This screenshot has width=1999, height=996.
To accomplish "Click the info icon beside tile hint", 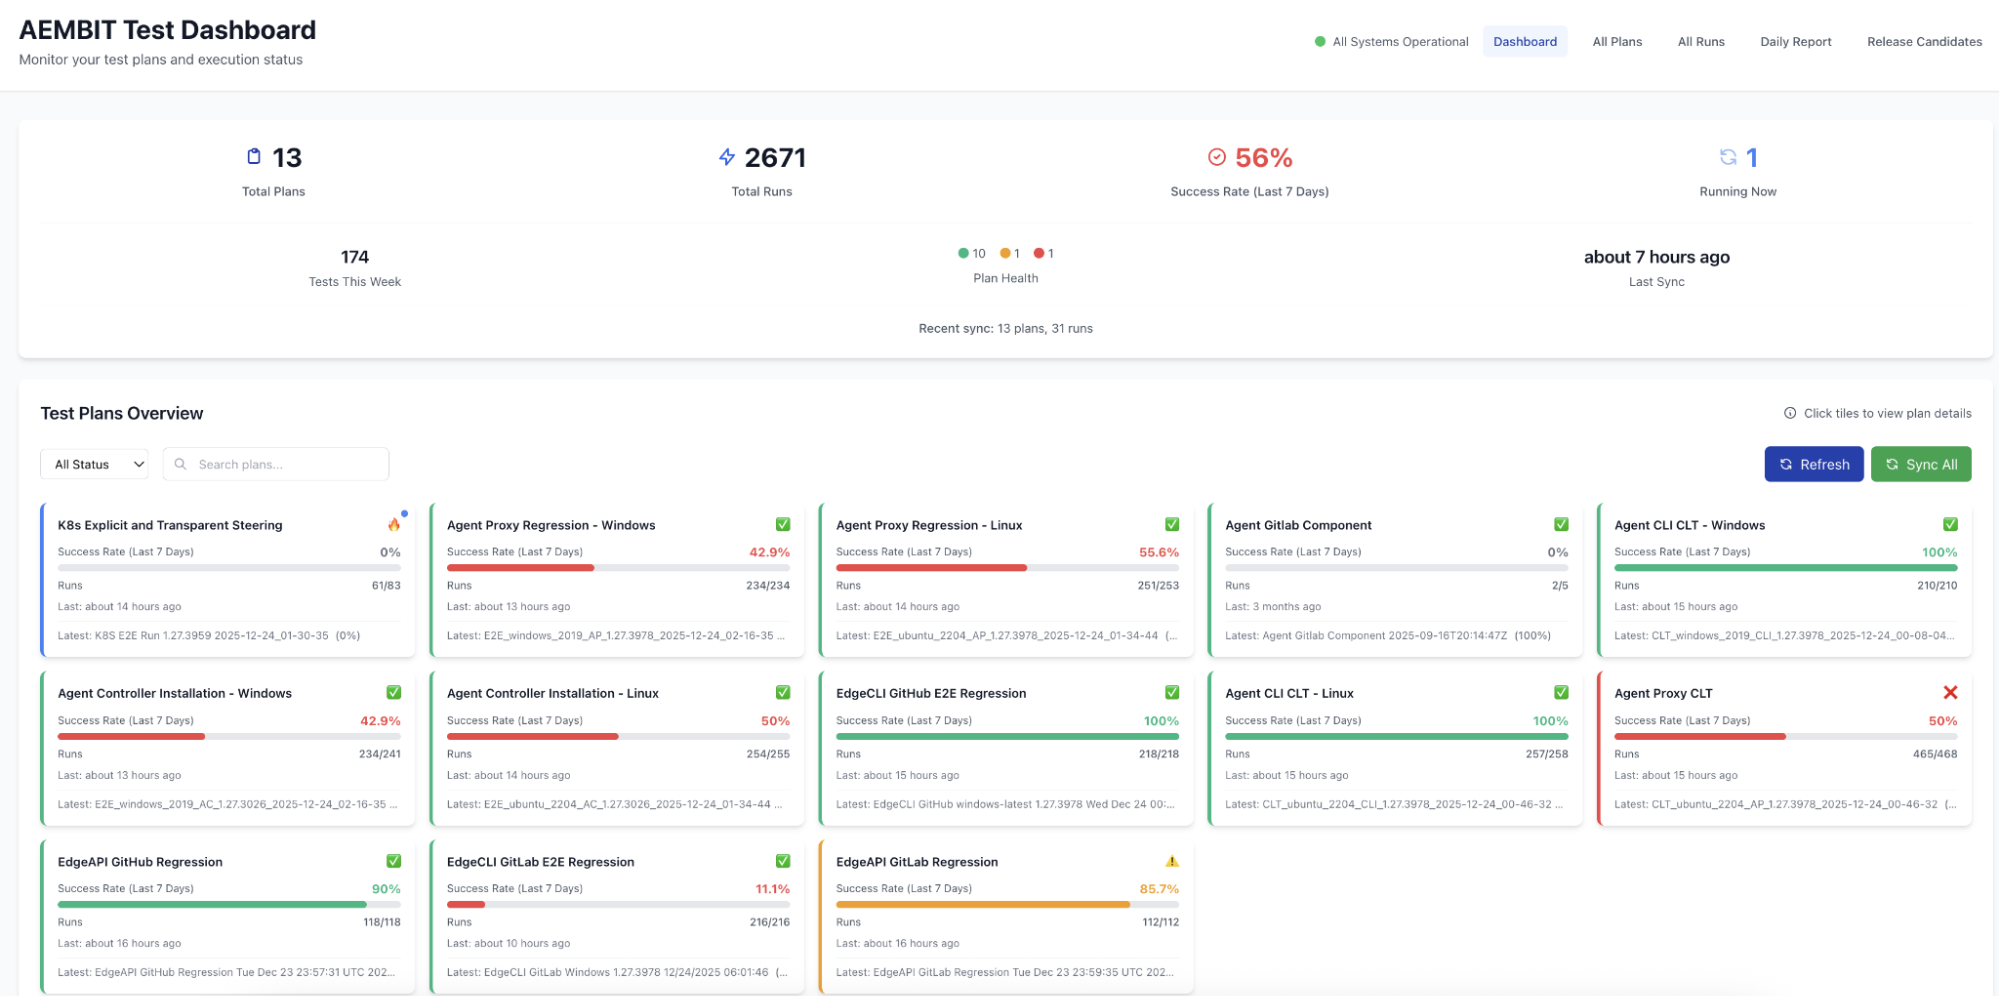I will coord(1789,414).
